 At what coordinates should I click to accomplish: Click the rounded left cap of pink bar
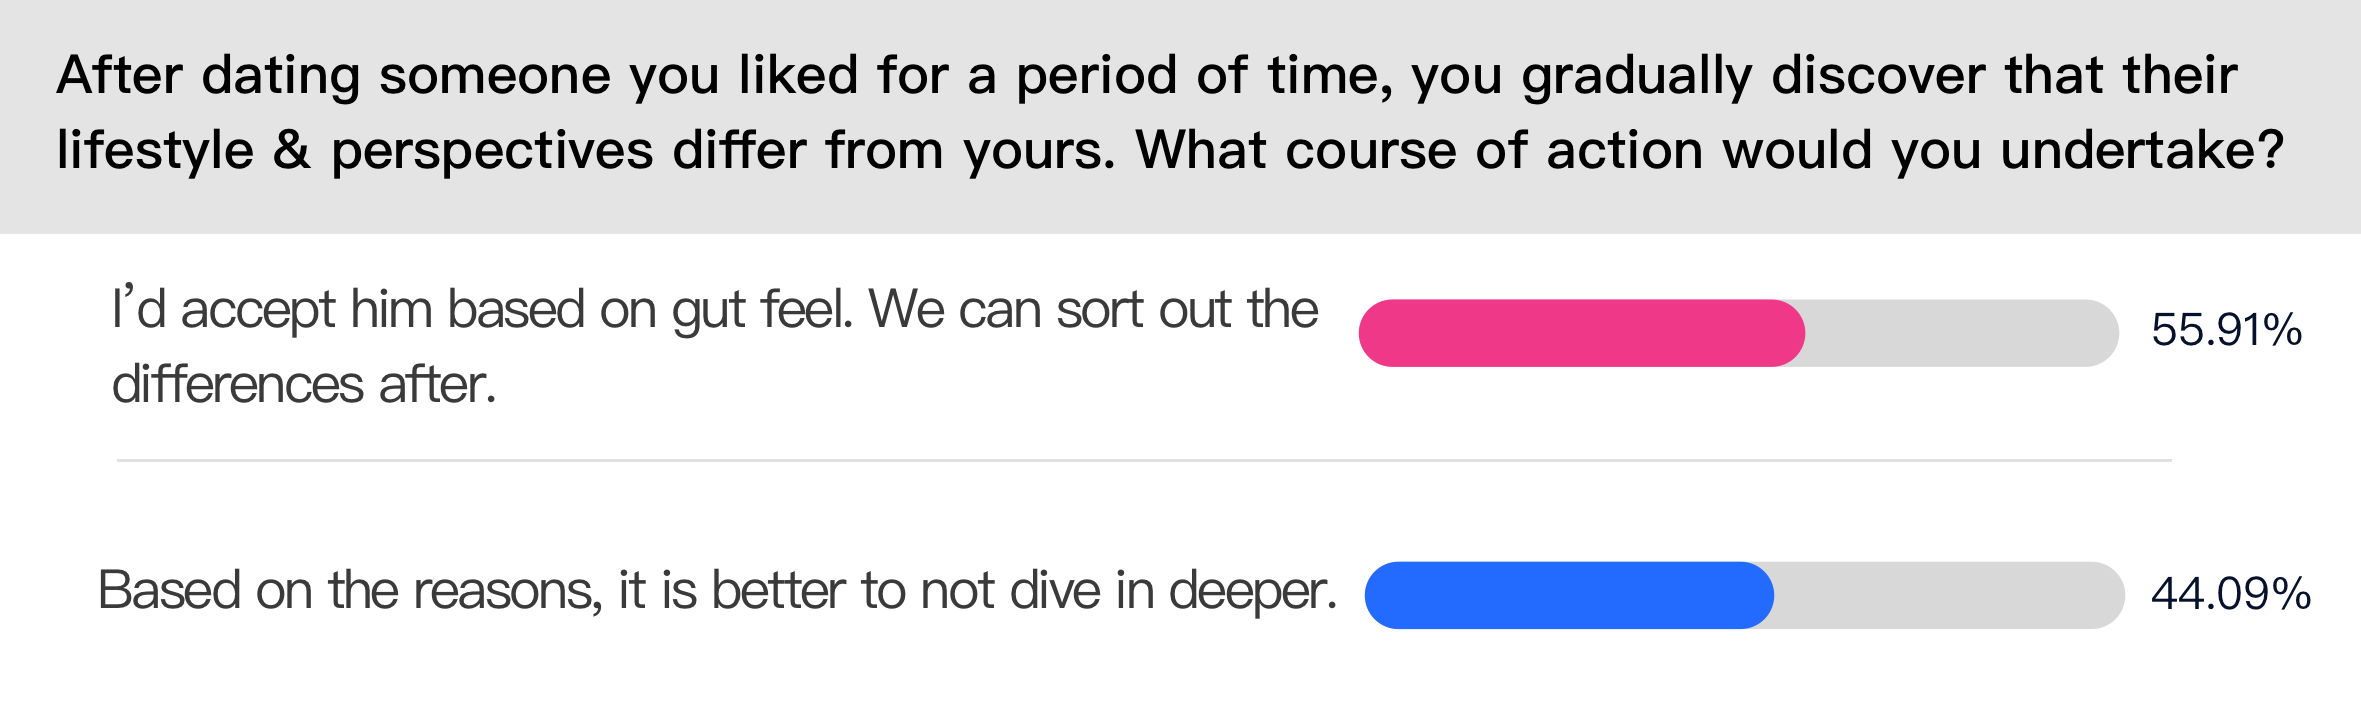(x=1375, y=333)
